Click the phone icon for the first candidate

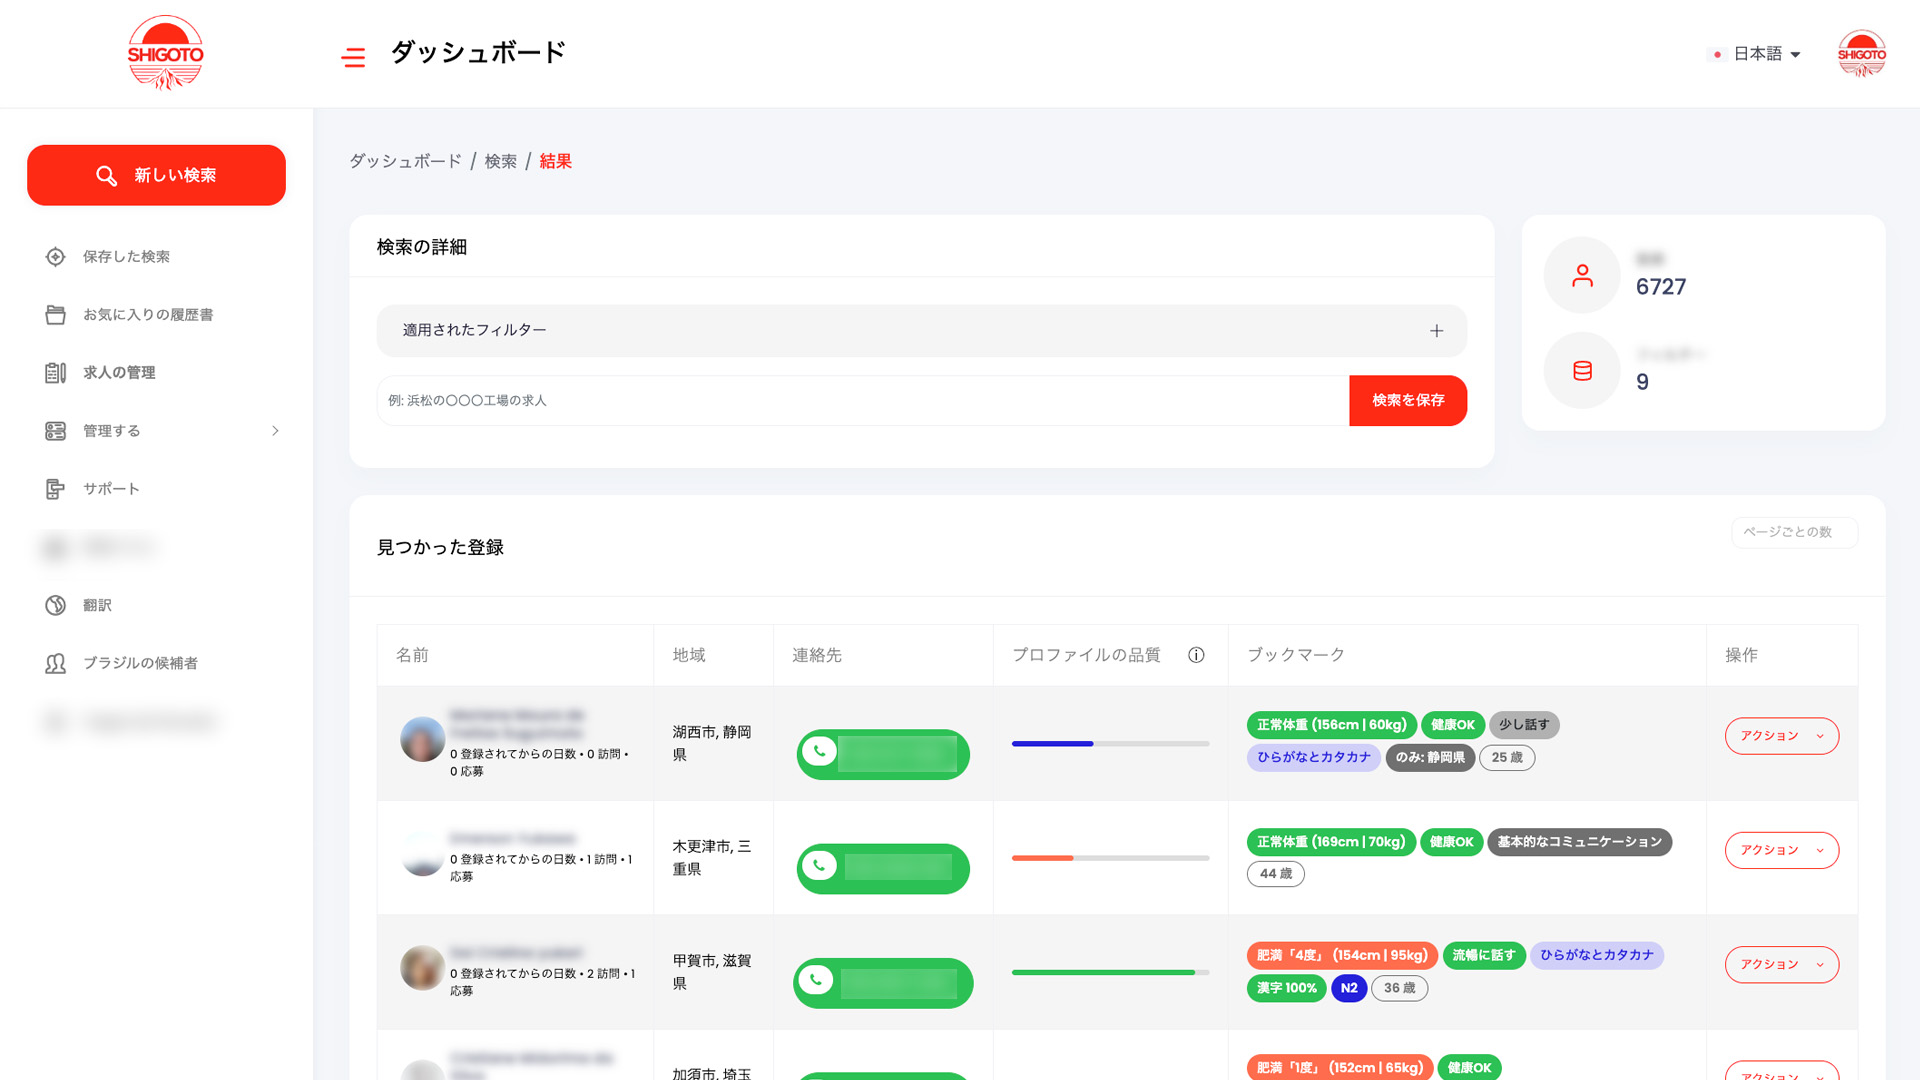pos(819,750)
